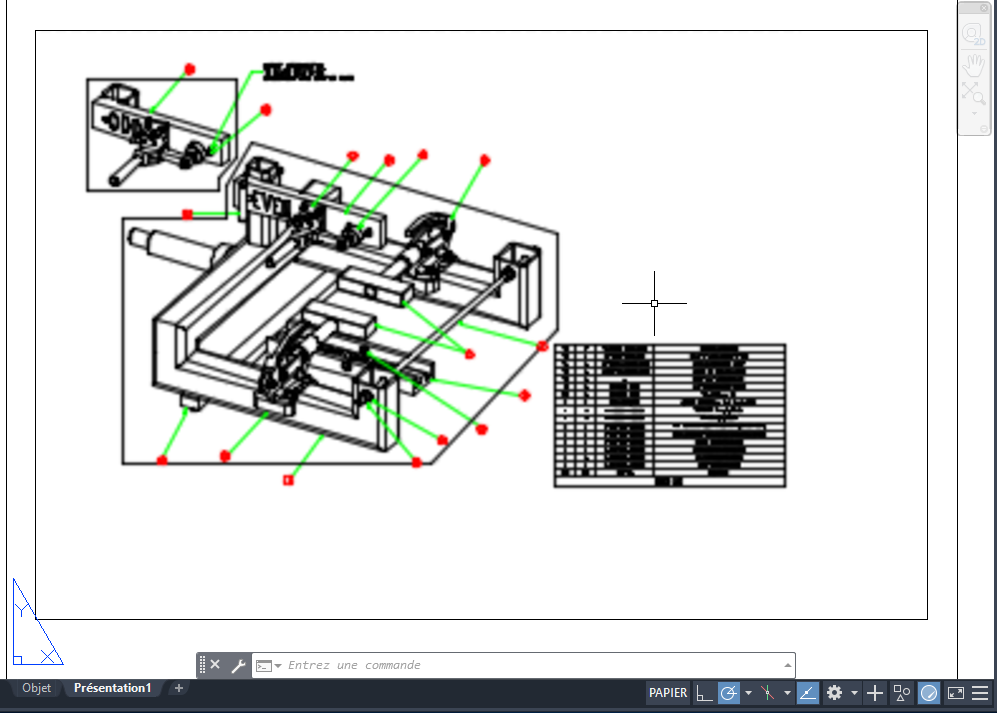The height and width of the screenshot is (713, 997).
Task: Add a new layout with plus tab
Action: point(179,688)
